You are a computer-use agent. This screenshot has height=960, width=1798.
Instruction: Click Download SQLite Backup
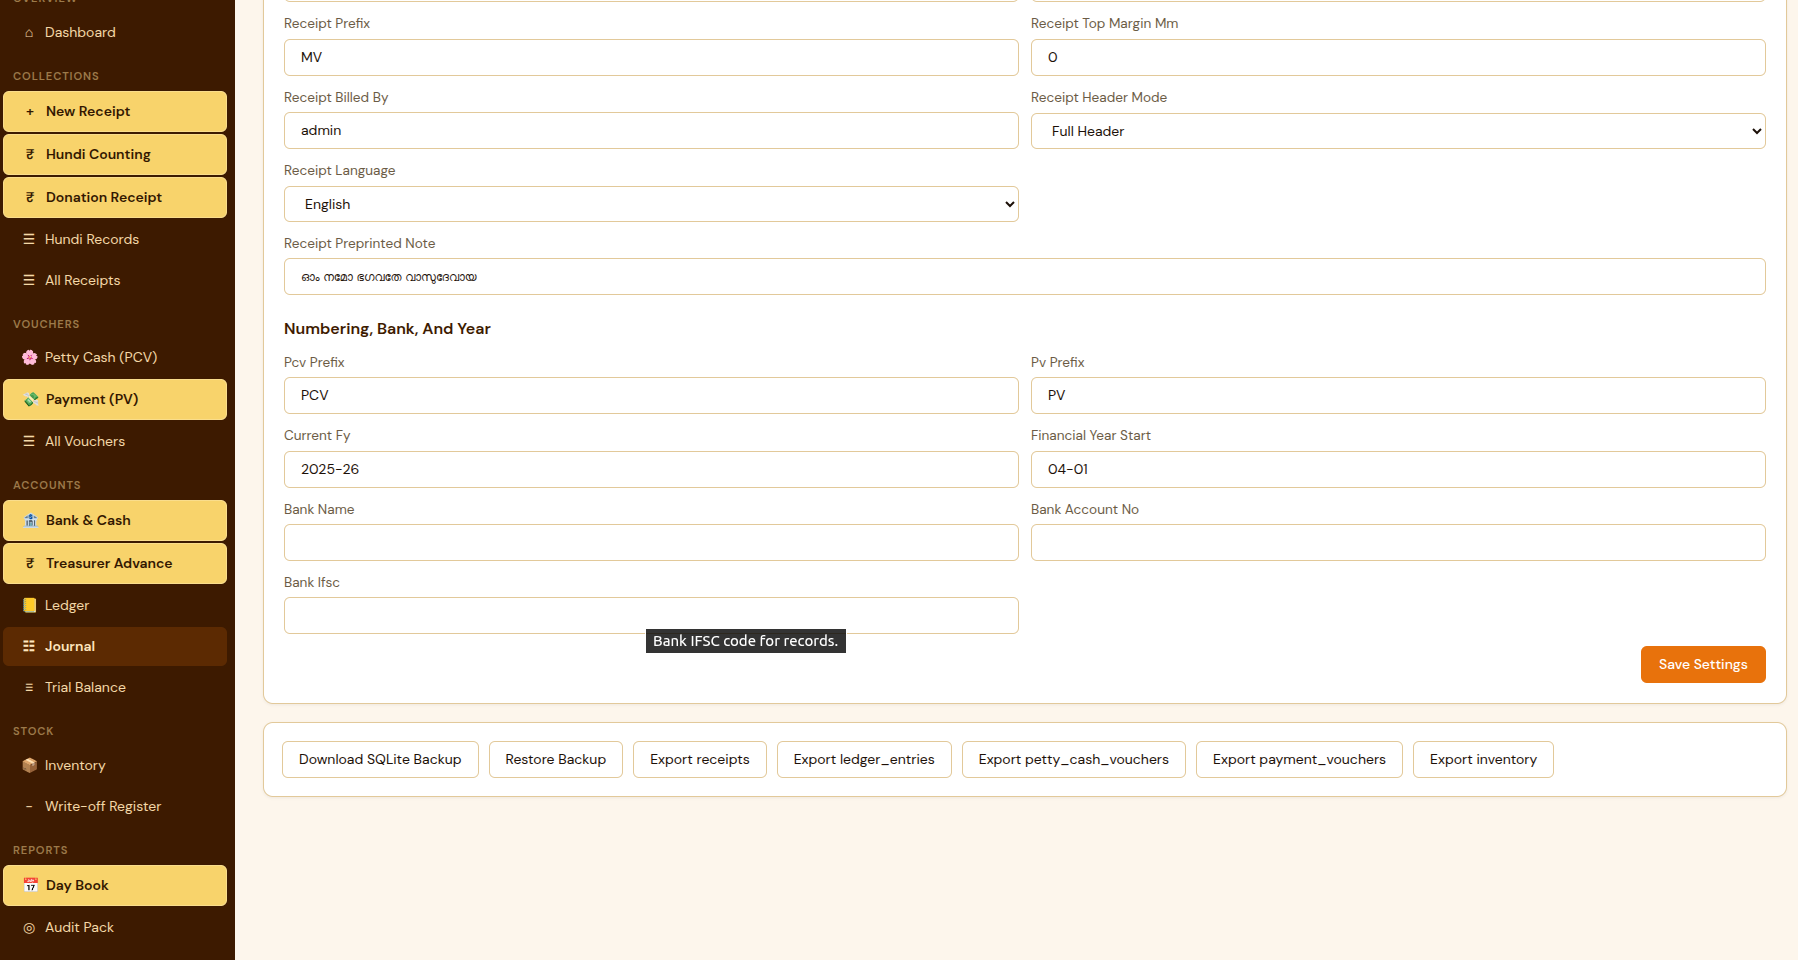(x=380, y=760)
